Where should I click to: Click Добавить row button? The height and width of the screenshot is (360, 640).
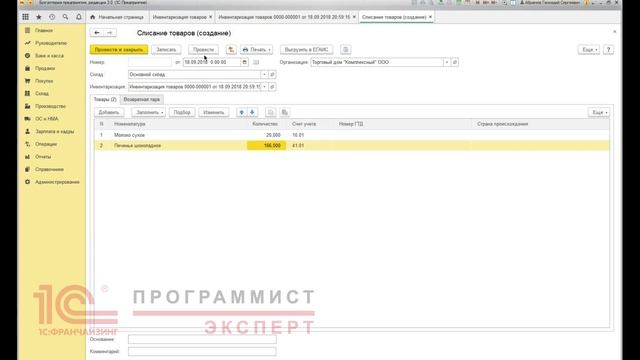[x=109, y=112]
